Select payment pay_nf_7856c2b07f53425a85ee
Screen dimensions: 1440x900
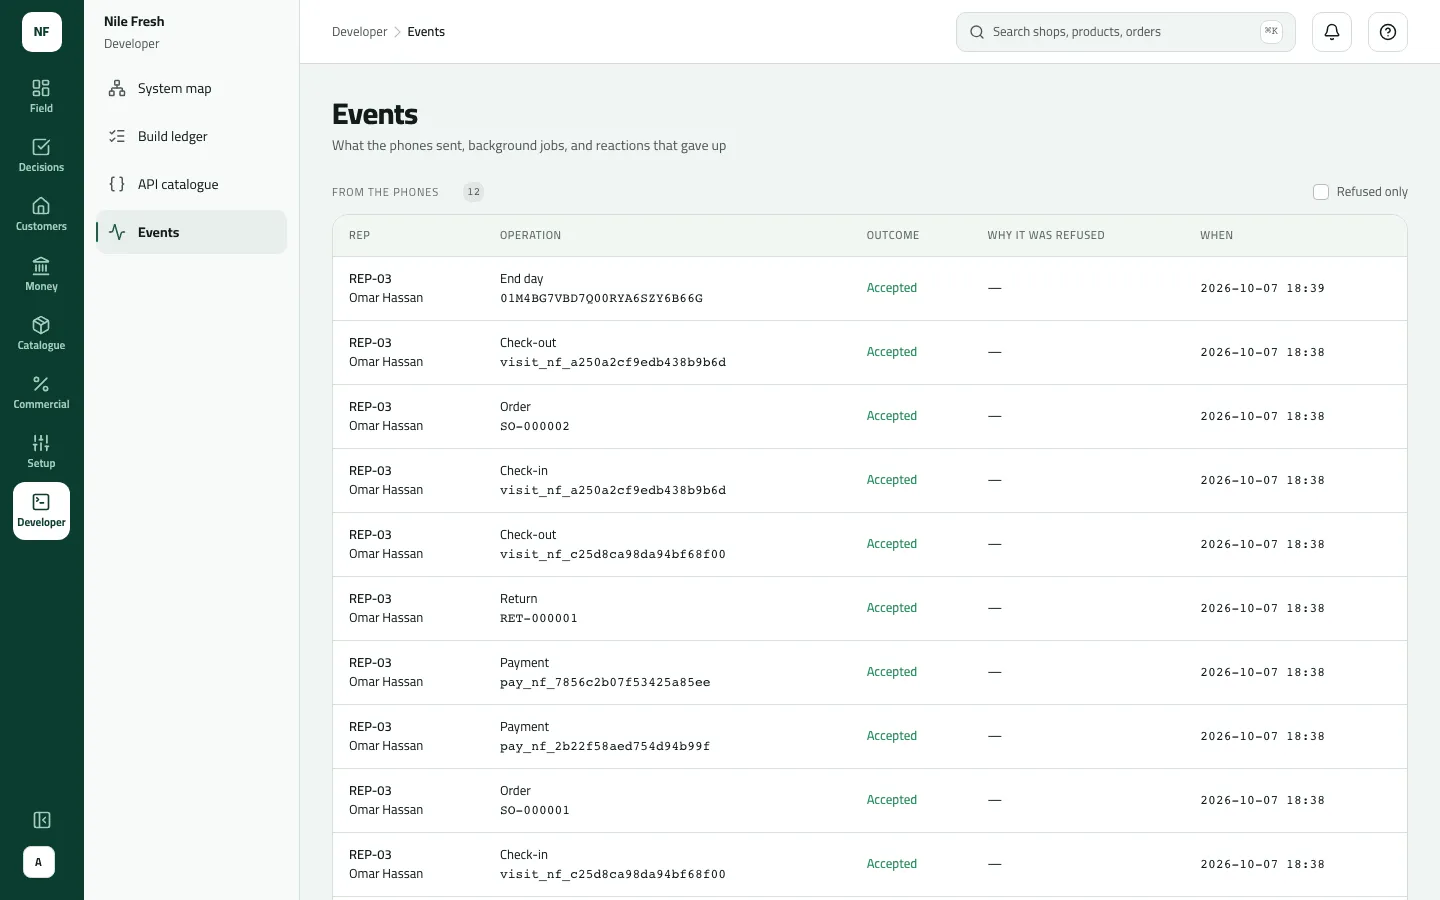point(605,682)
